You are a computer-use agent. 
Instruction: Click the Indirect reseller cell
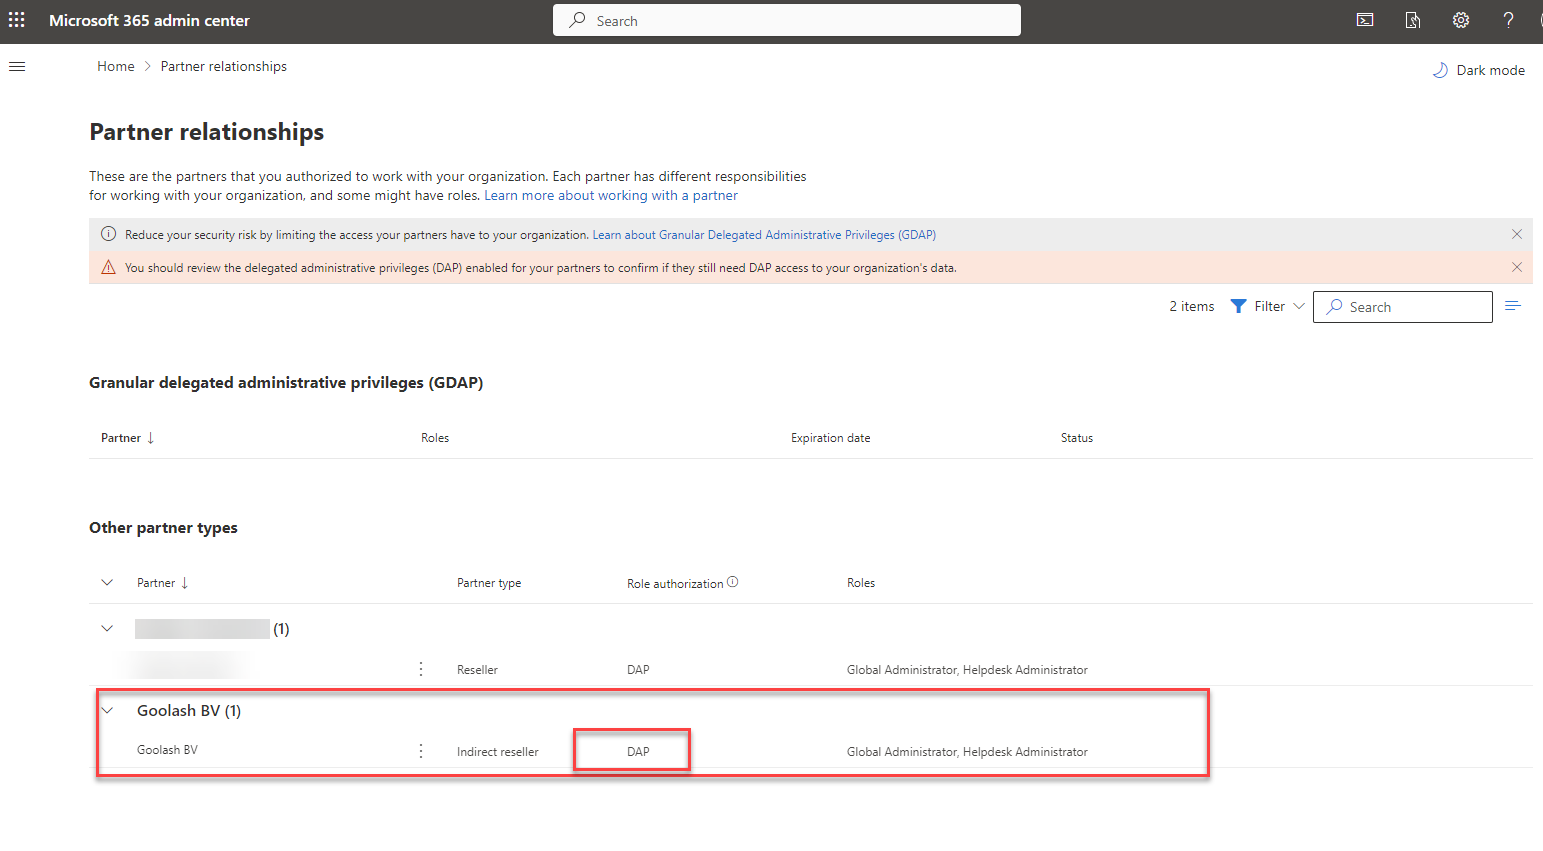498,752
